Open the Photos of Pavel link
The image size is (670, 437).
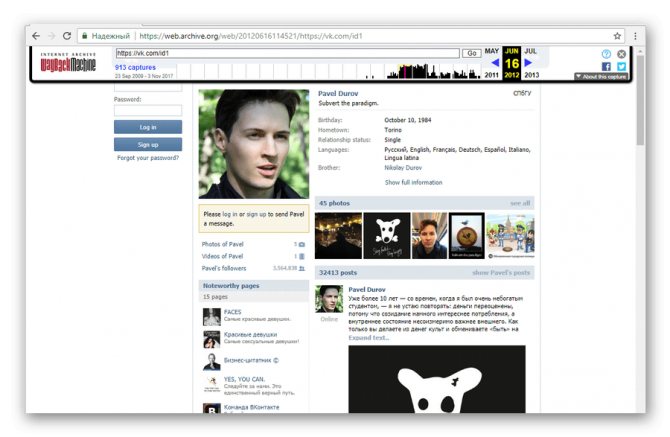[222, 244]
